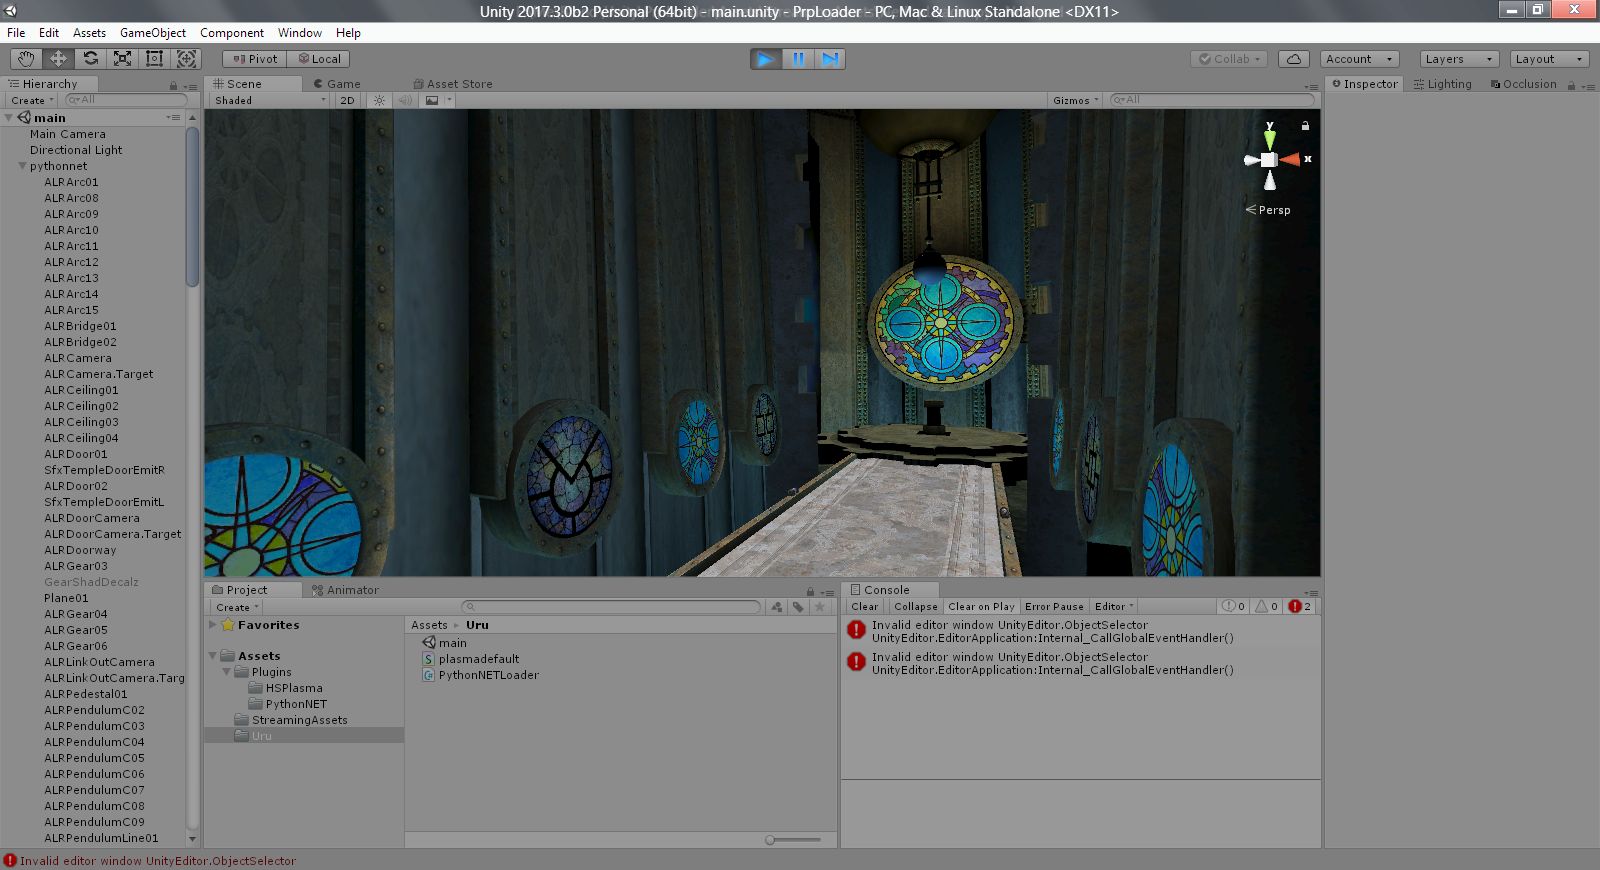Switch to the Asset Store tab
This screenshot has width=1600, height=870.
pyautogui.click(x=453, y=84)
